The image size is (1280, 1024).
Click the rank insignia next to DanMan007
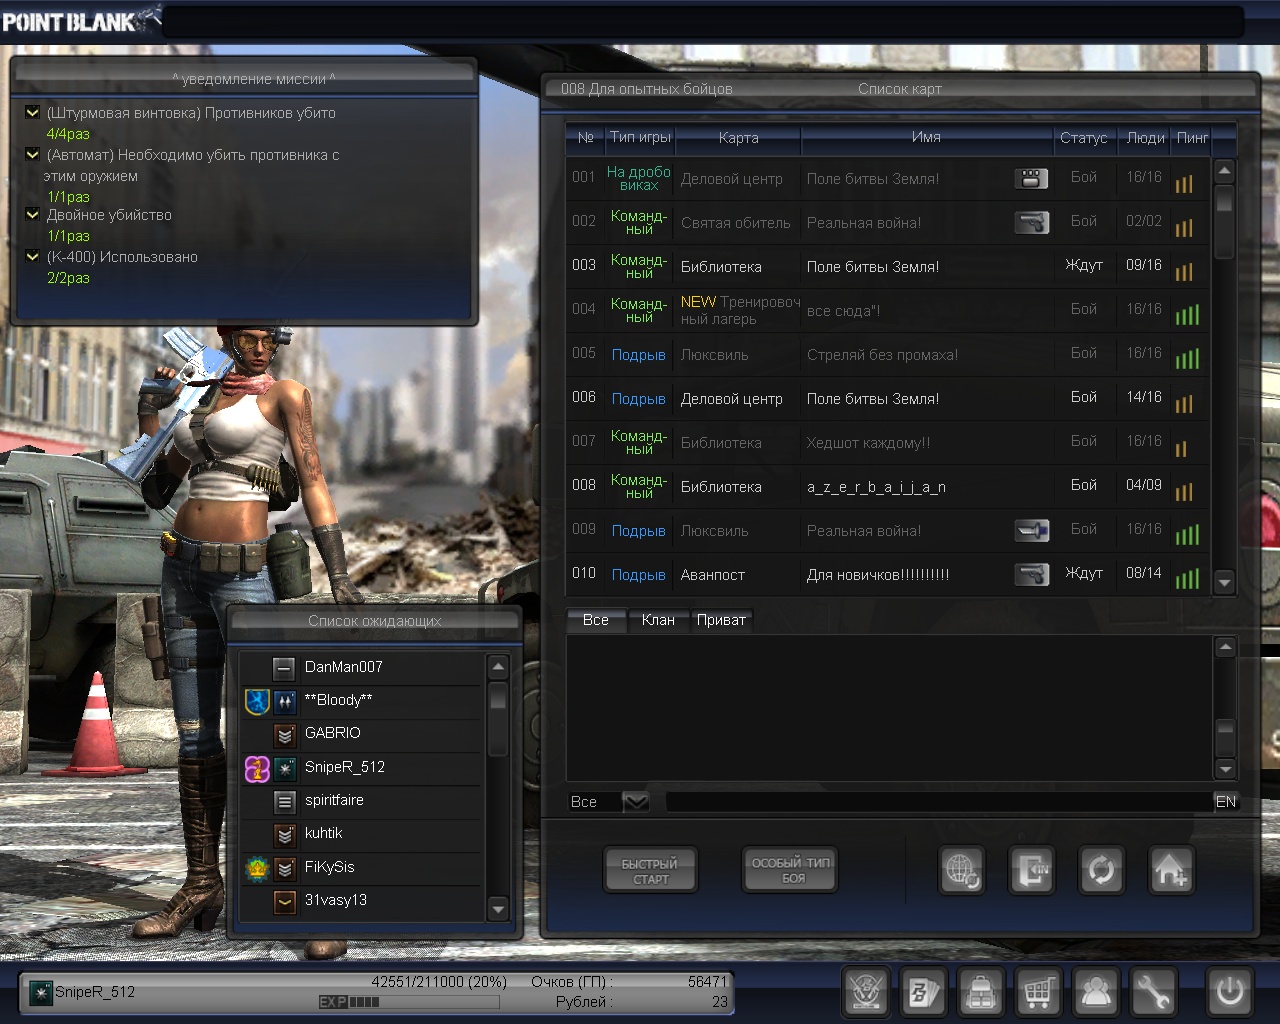coord(285,668)
